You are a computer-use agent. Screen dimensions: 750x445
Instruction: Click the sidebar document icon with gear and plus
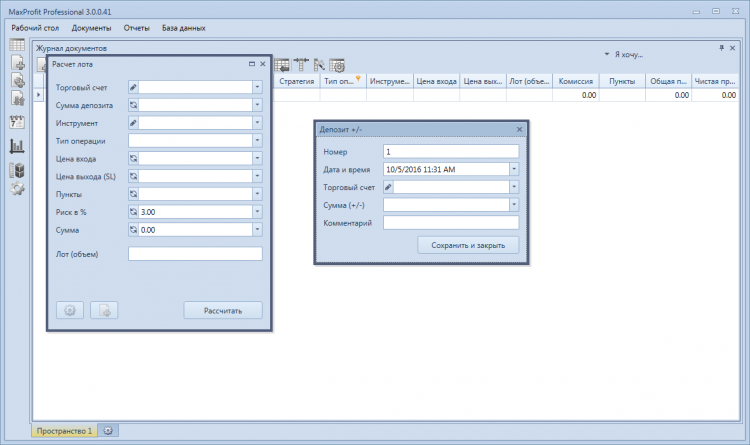pos(18,80)
